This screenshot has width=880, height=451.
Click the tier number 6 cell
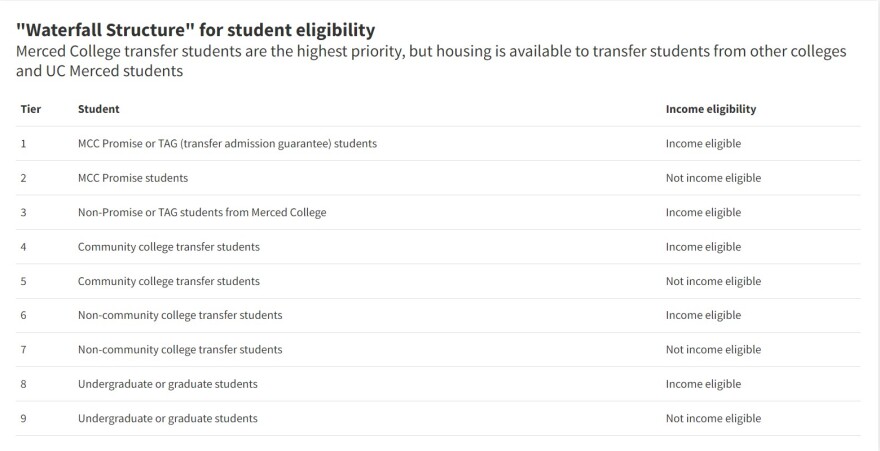[24, 315]
